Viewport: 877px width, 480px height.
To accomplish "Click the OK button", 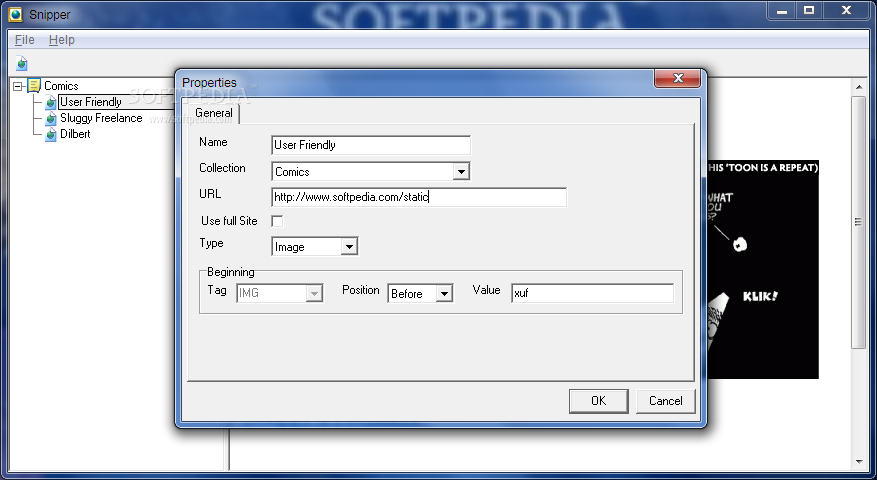I will click(598, 401).
